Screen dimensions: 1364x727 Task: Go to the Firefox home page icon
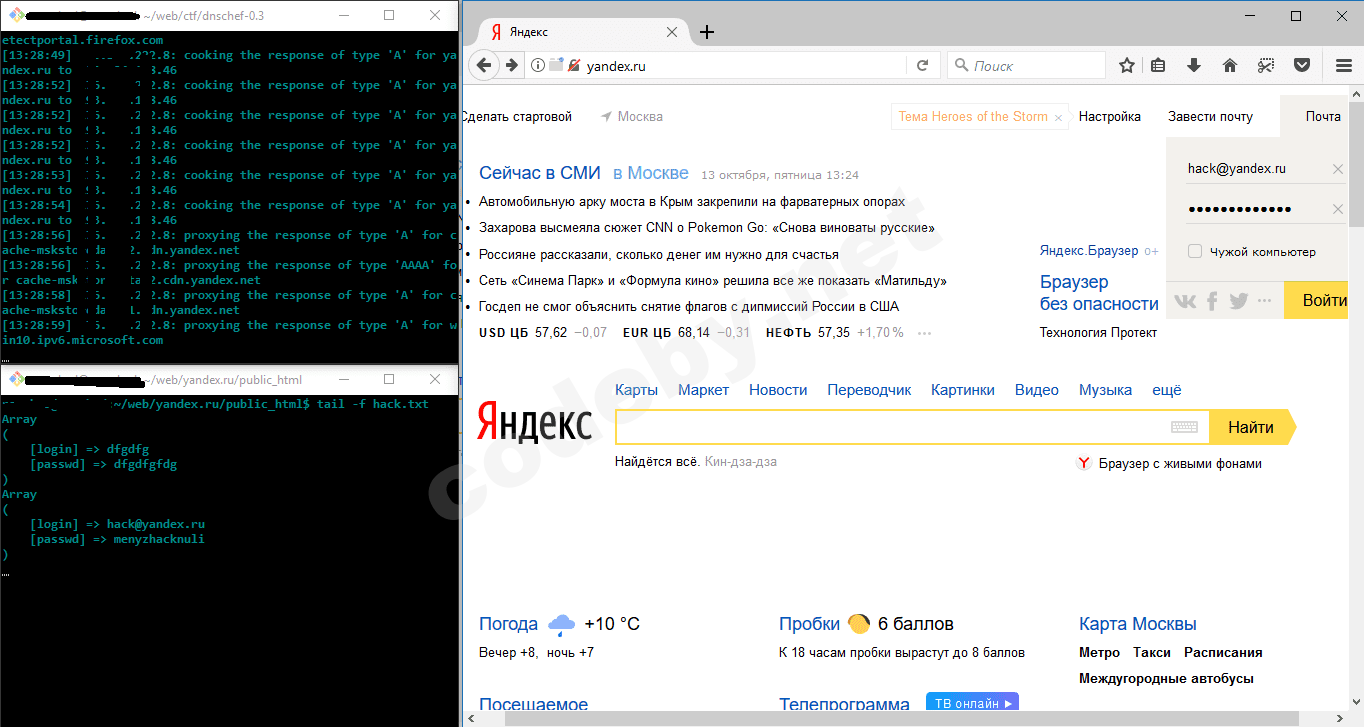pos(1229,64)
